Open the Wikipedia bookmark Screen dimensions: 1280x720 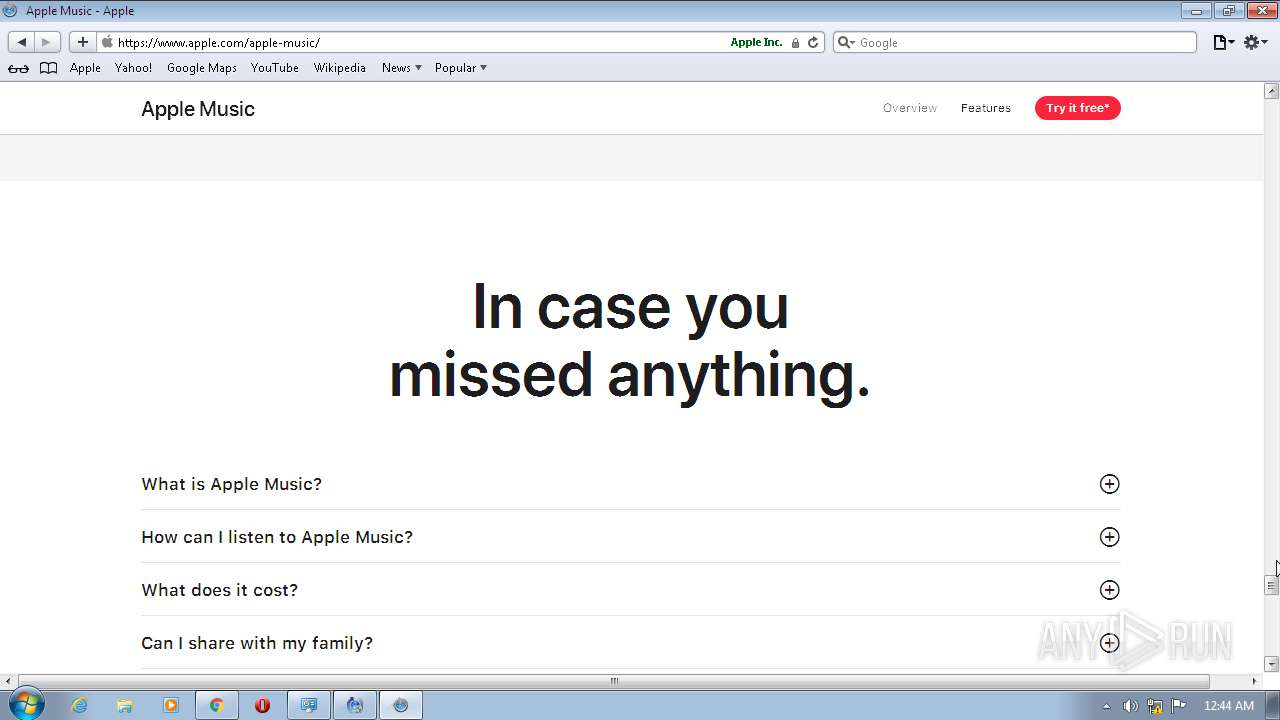click(x=340, y=68)
